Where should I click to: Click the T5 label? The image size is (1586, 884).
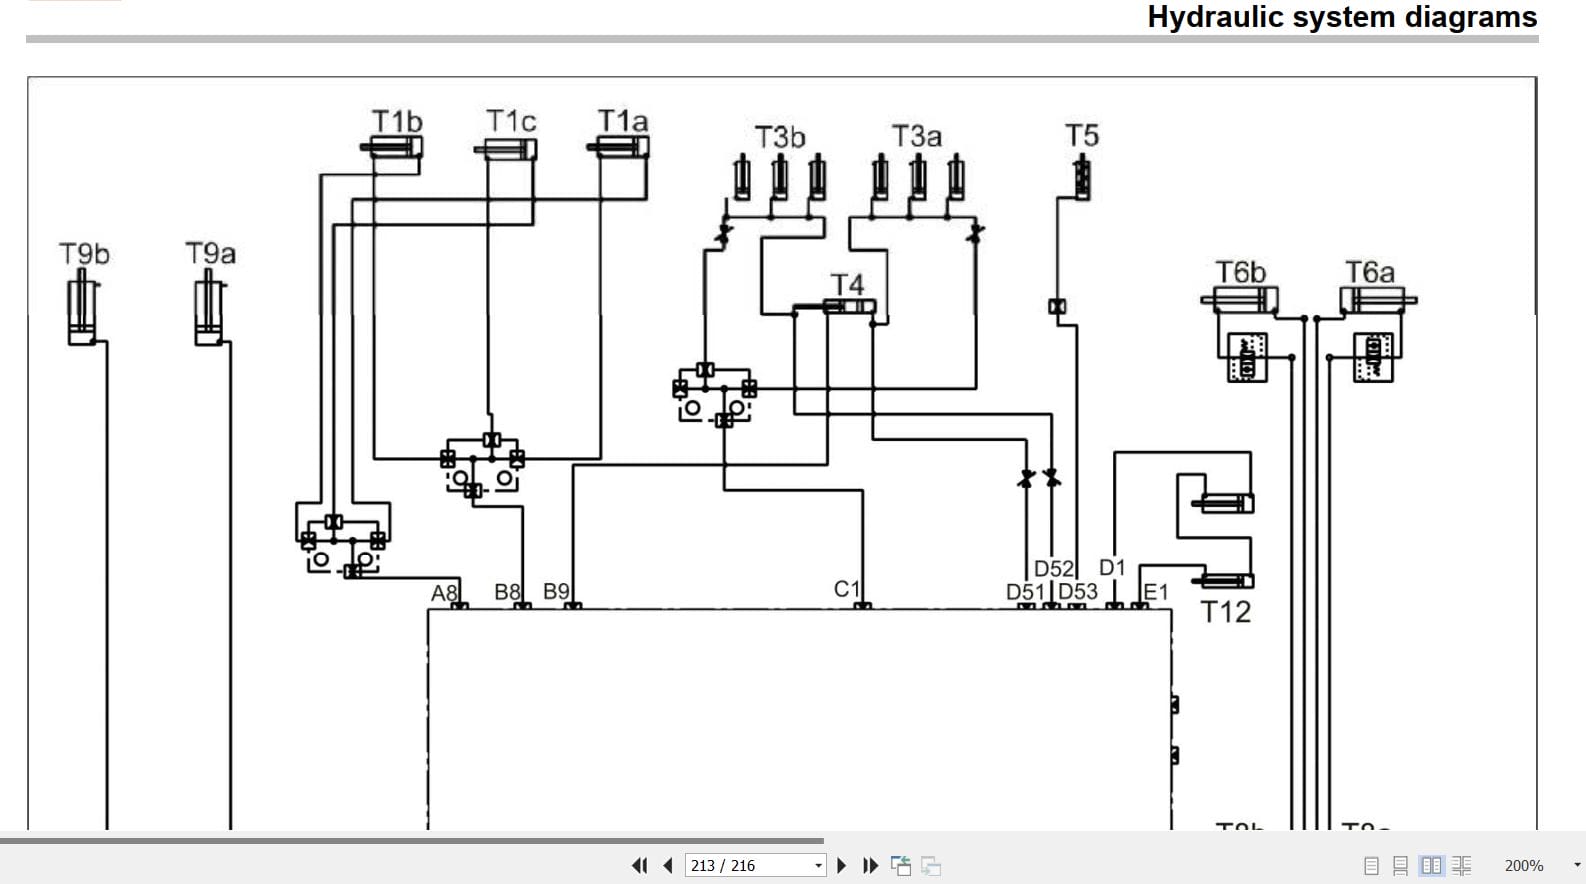click(x=1082, y=135)
